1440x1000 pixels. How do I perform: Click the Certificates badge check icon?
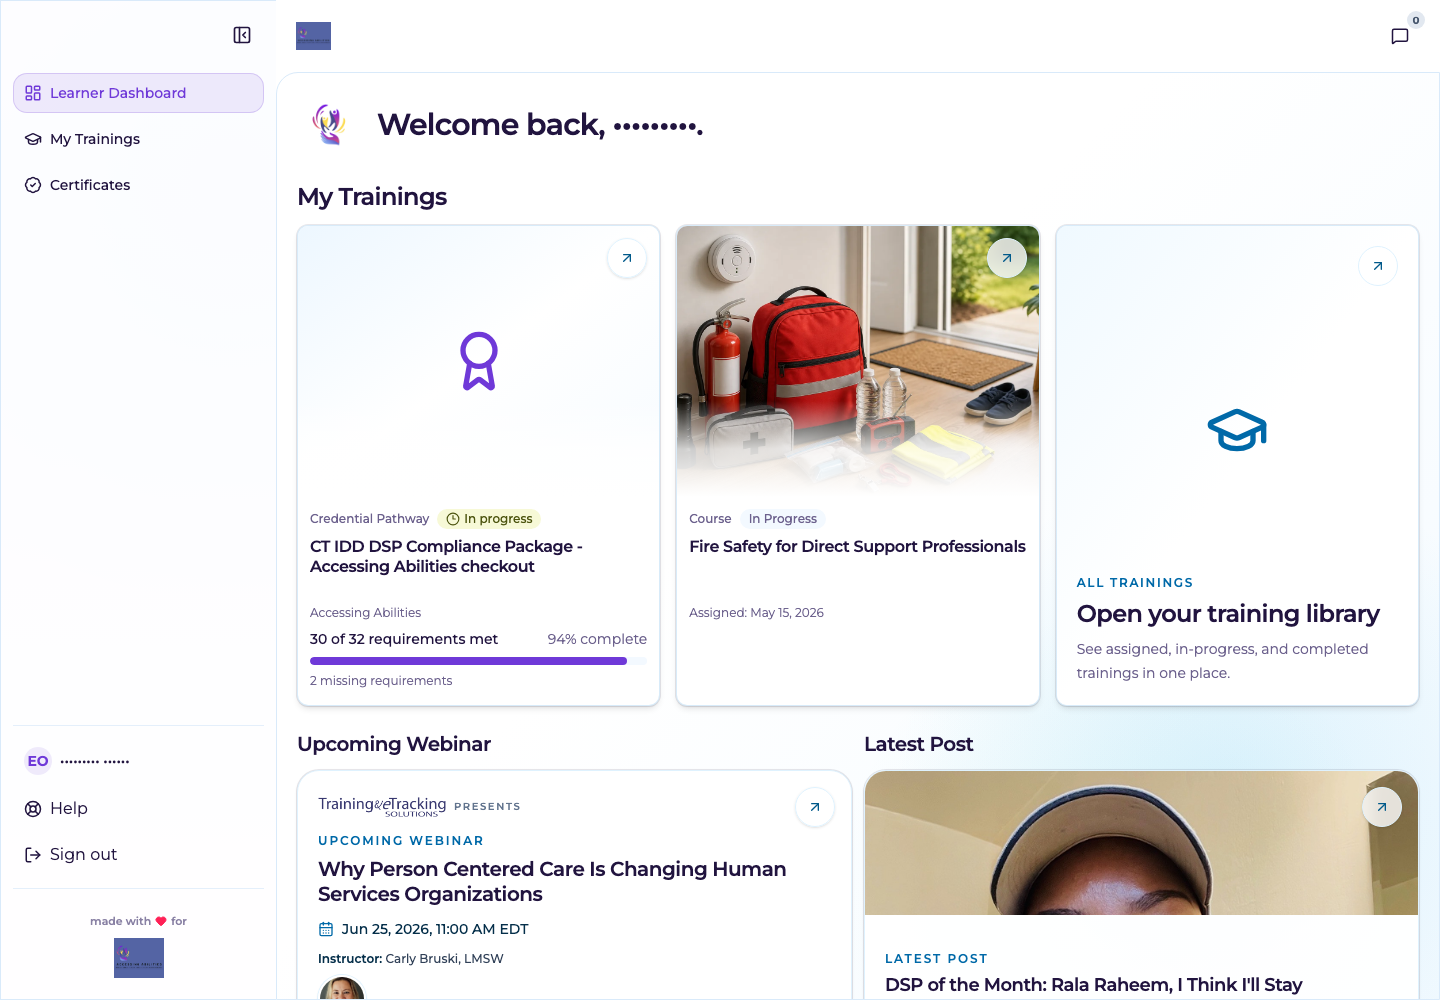(x=33, y=185)
